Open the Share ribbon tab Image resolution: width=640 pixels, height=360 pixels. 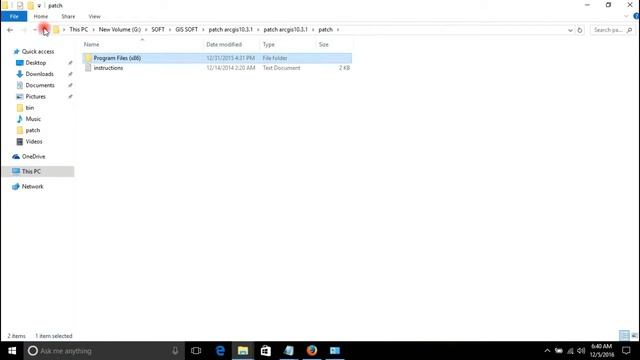(68, 16)
